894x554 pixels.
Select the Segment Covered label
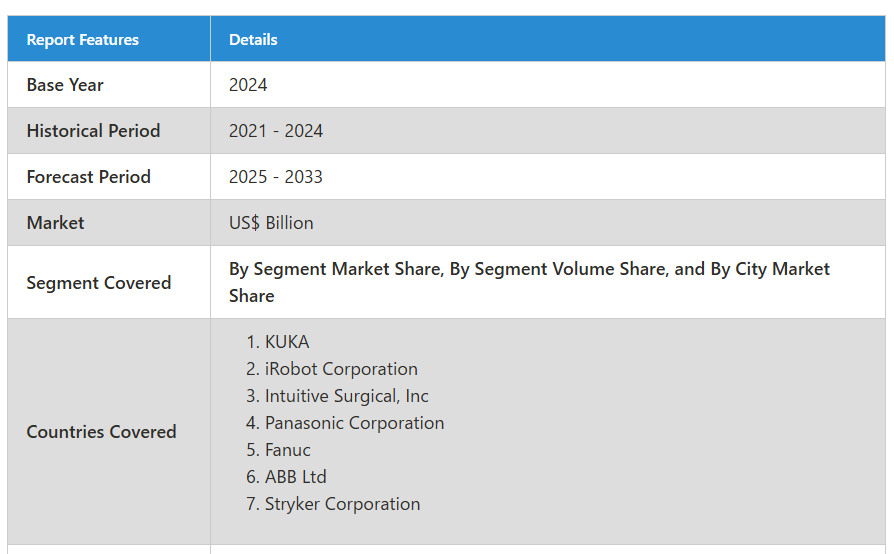pos(99,283)
